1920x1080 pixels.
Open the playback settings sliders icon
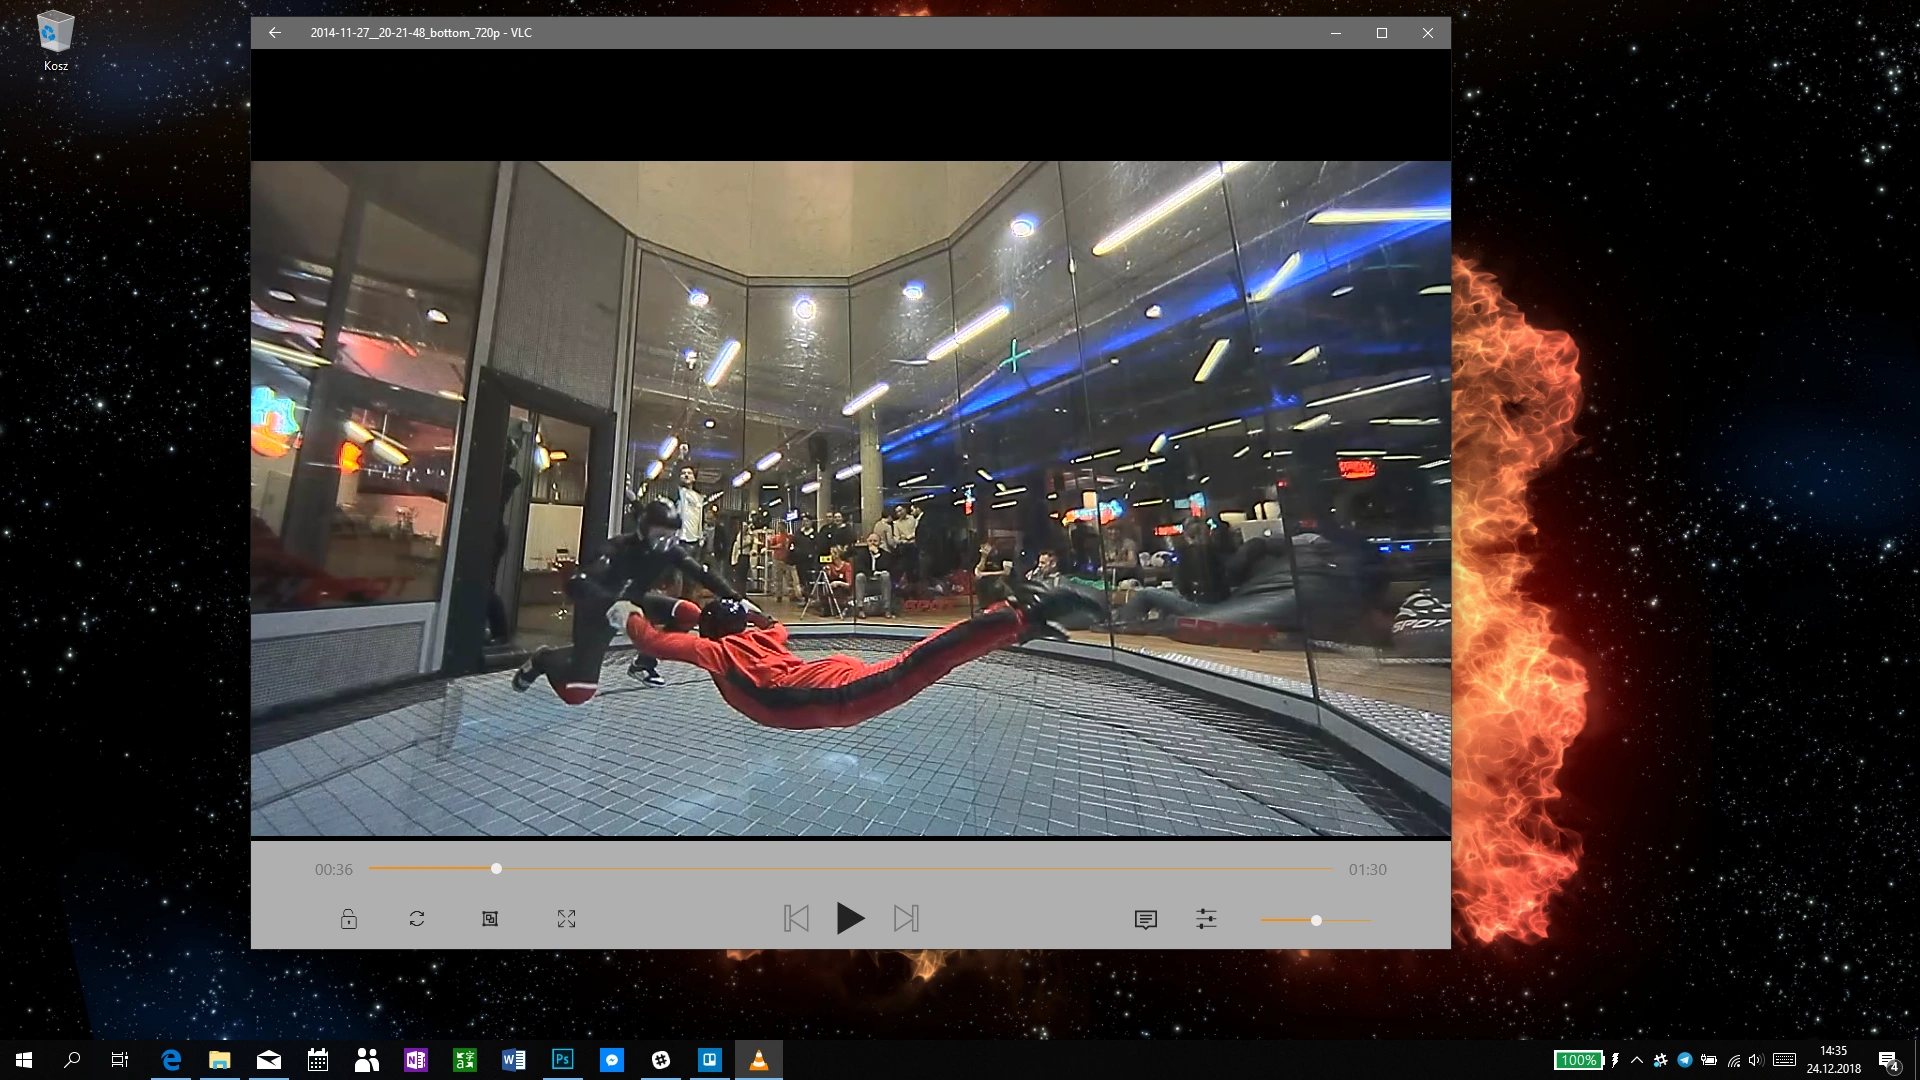1206,918
